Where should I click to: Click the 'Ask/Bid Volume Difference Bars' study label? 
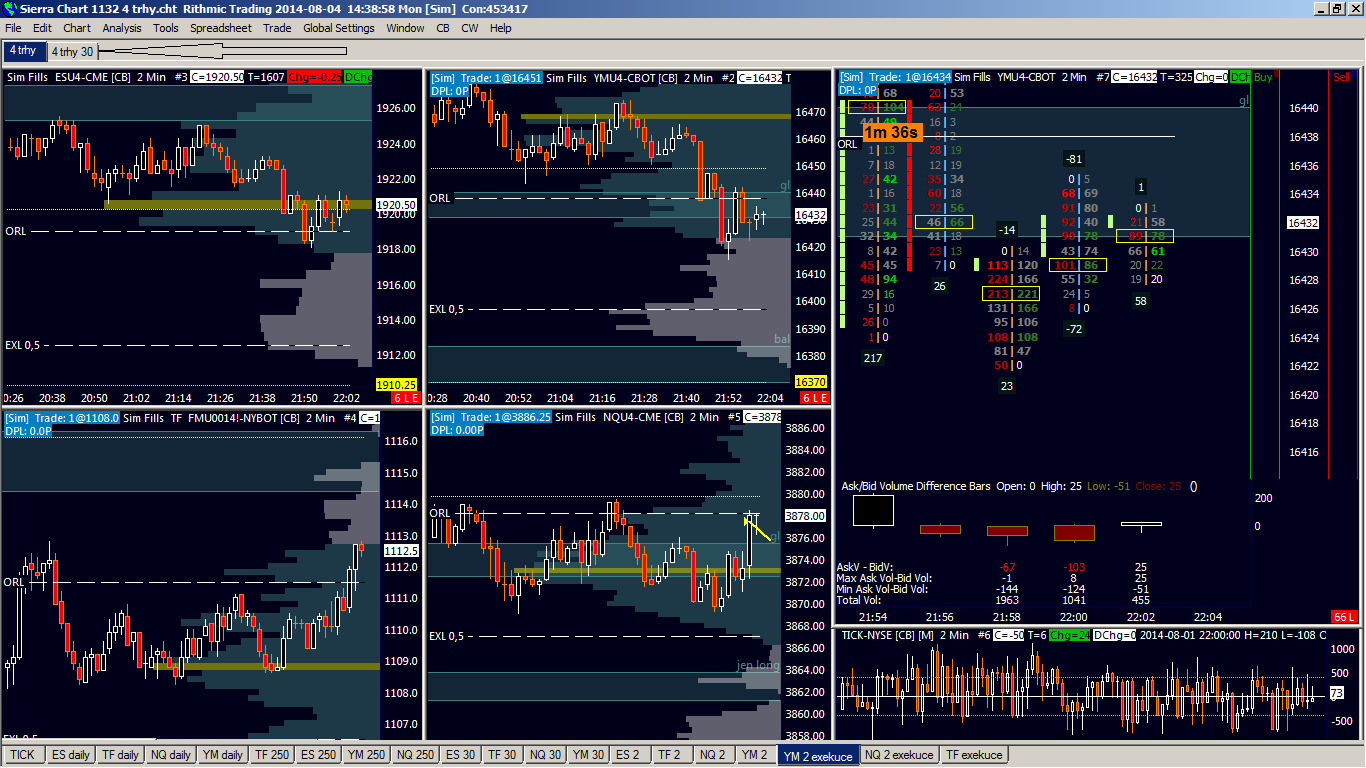917,486
